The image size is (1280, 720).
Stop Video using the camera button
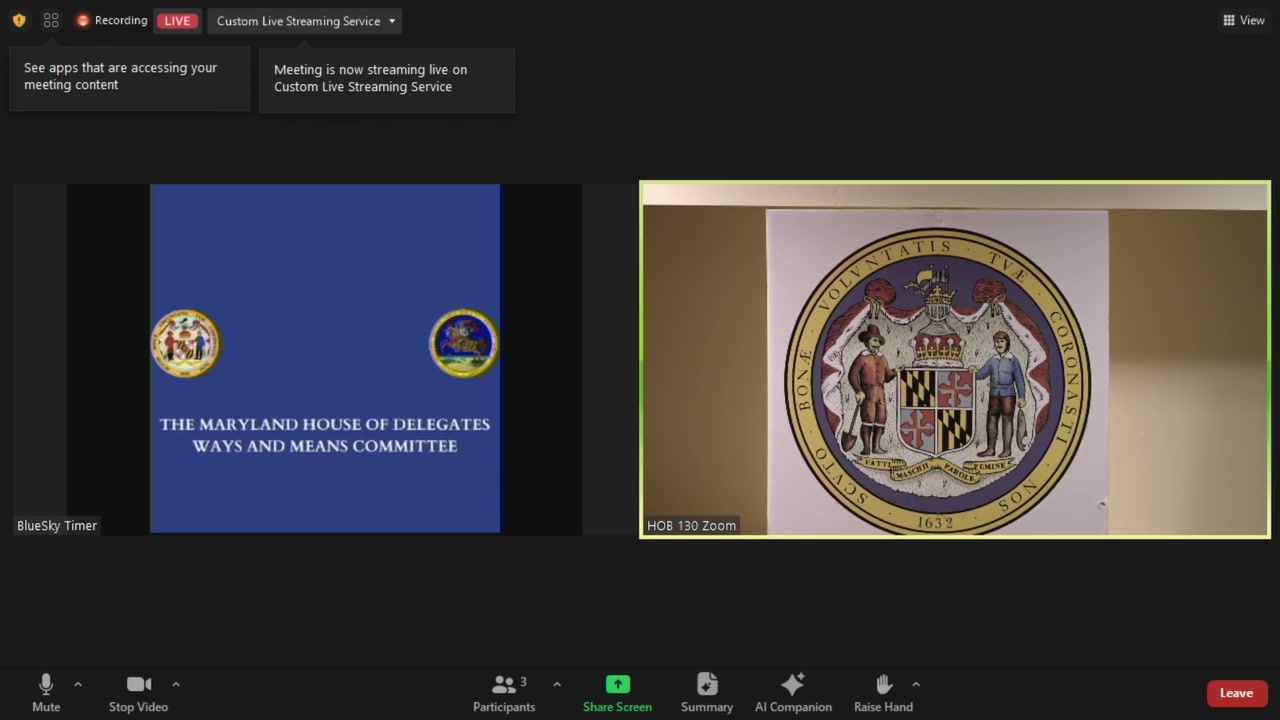pyautogui.click(x=138, y=693)
